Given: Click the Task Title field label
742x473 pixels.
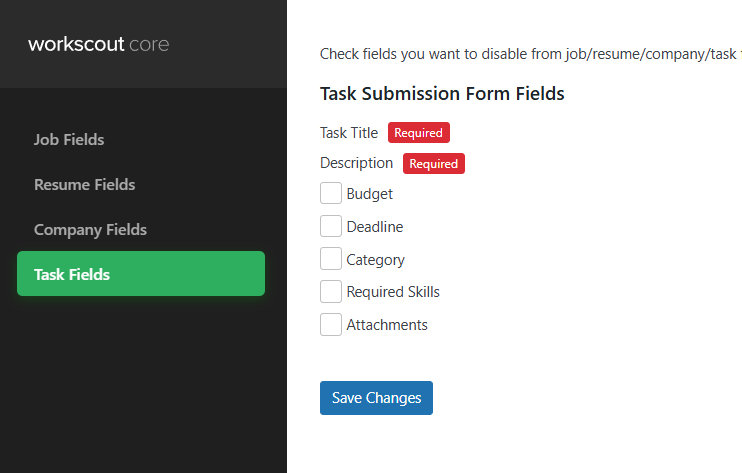Looking at the screenshot, I should [349, 133].
